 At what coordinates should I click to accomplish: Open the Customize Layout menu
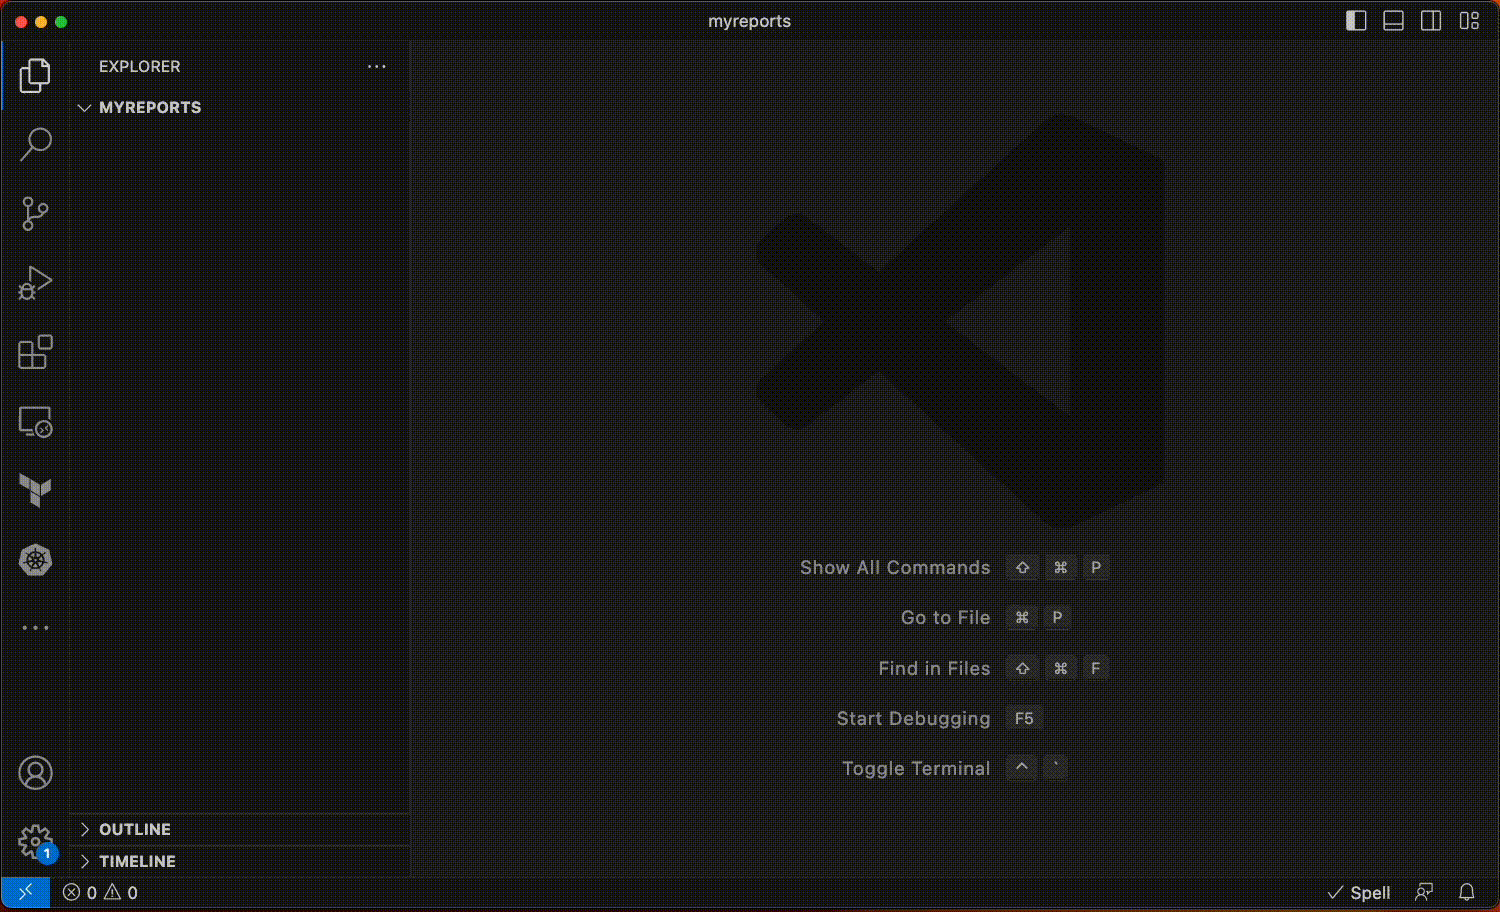point(1469,21)
